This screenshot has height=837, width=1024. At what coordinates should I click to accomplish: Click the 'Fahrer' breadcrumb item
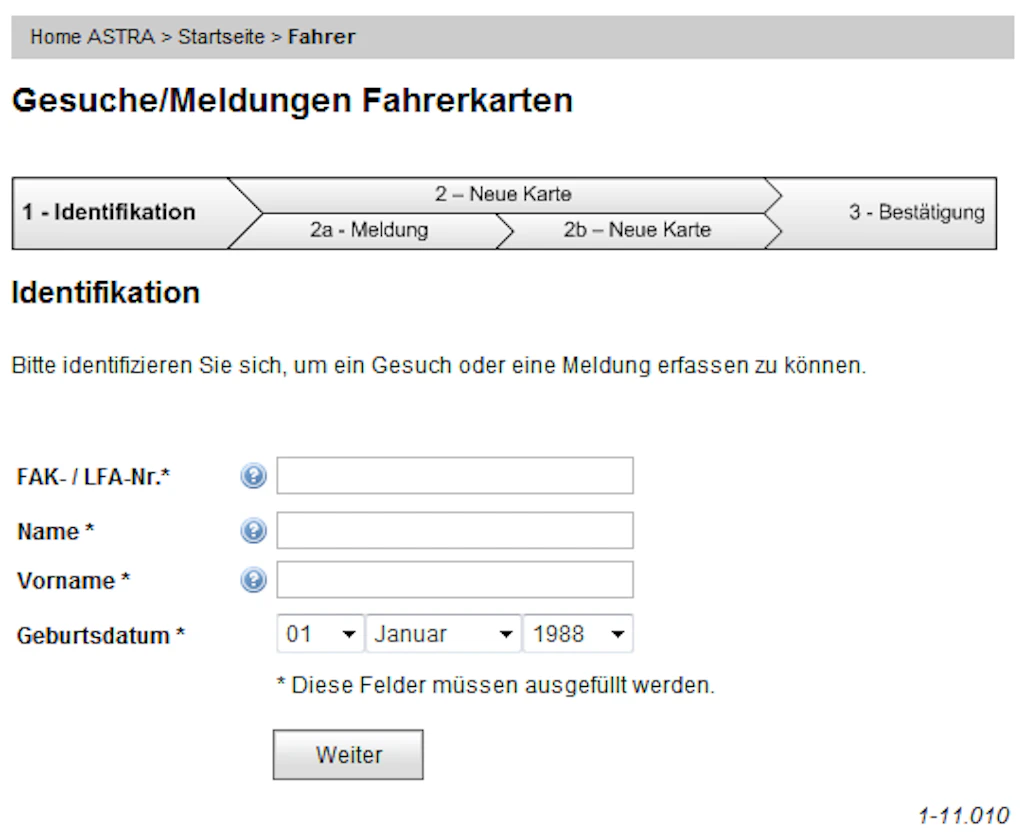[x=321, y=38]
